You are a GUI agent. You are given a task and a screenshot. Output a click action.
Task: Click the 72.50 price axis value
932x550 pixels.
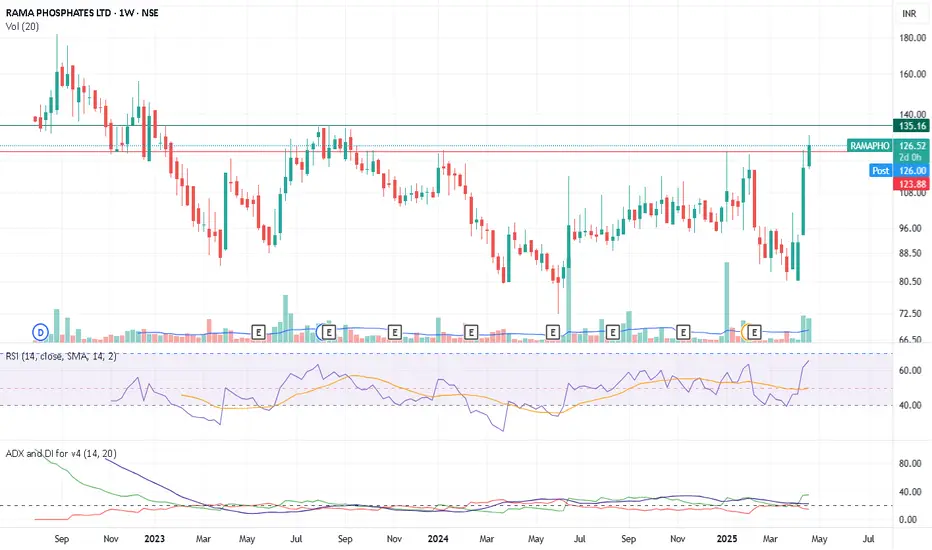(912, 313)
